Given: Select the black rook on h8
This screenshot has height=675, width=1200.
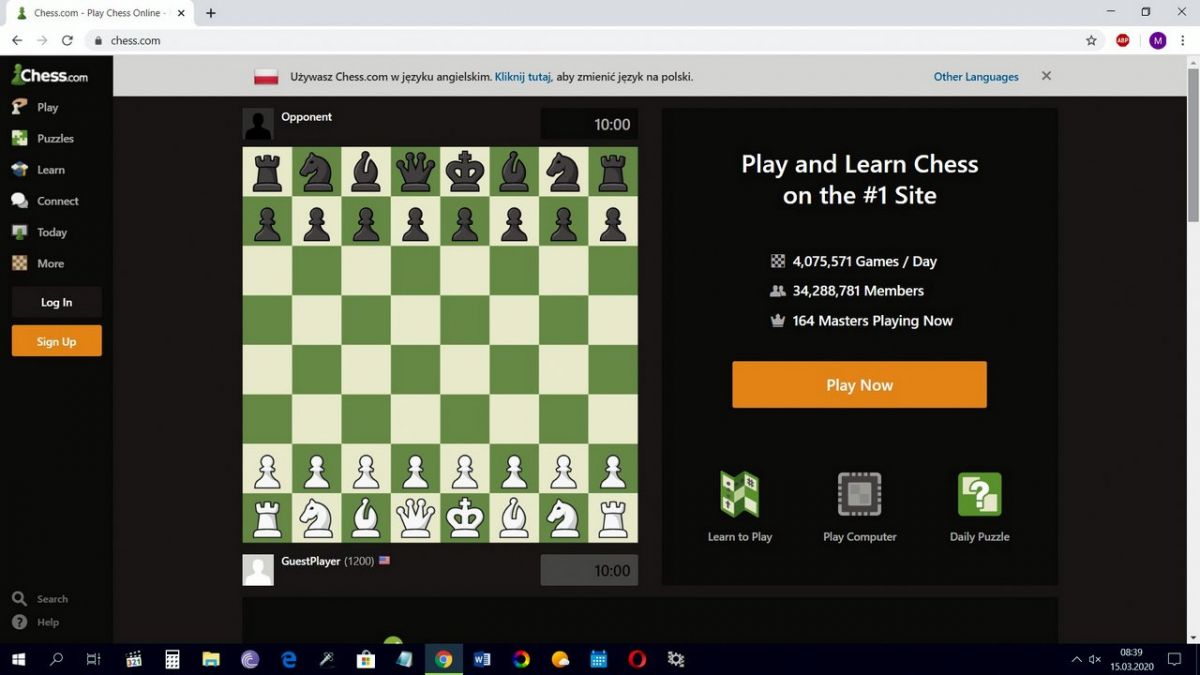Looking at the screenshot, I should click(x=613, y=172).
